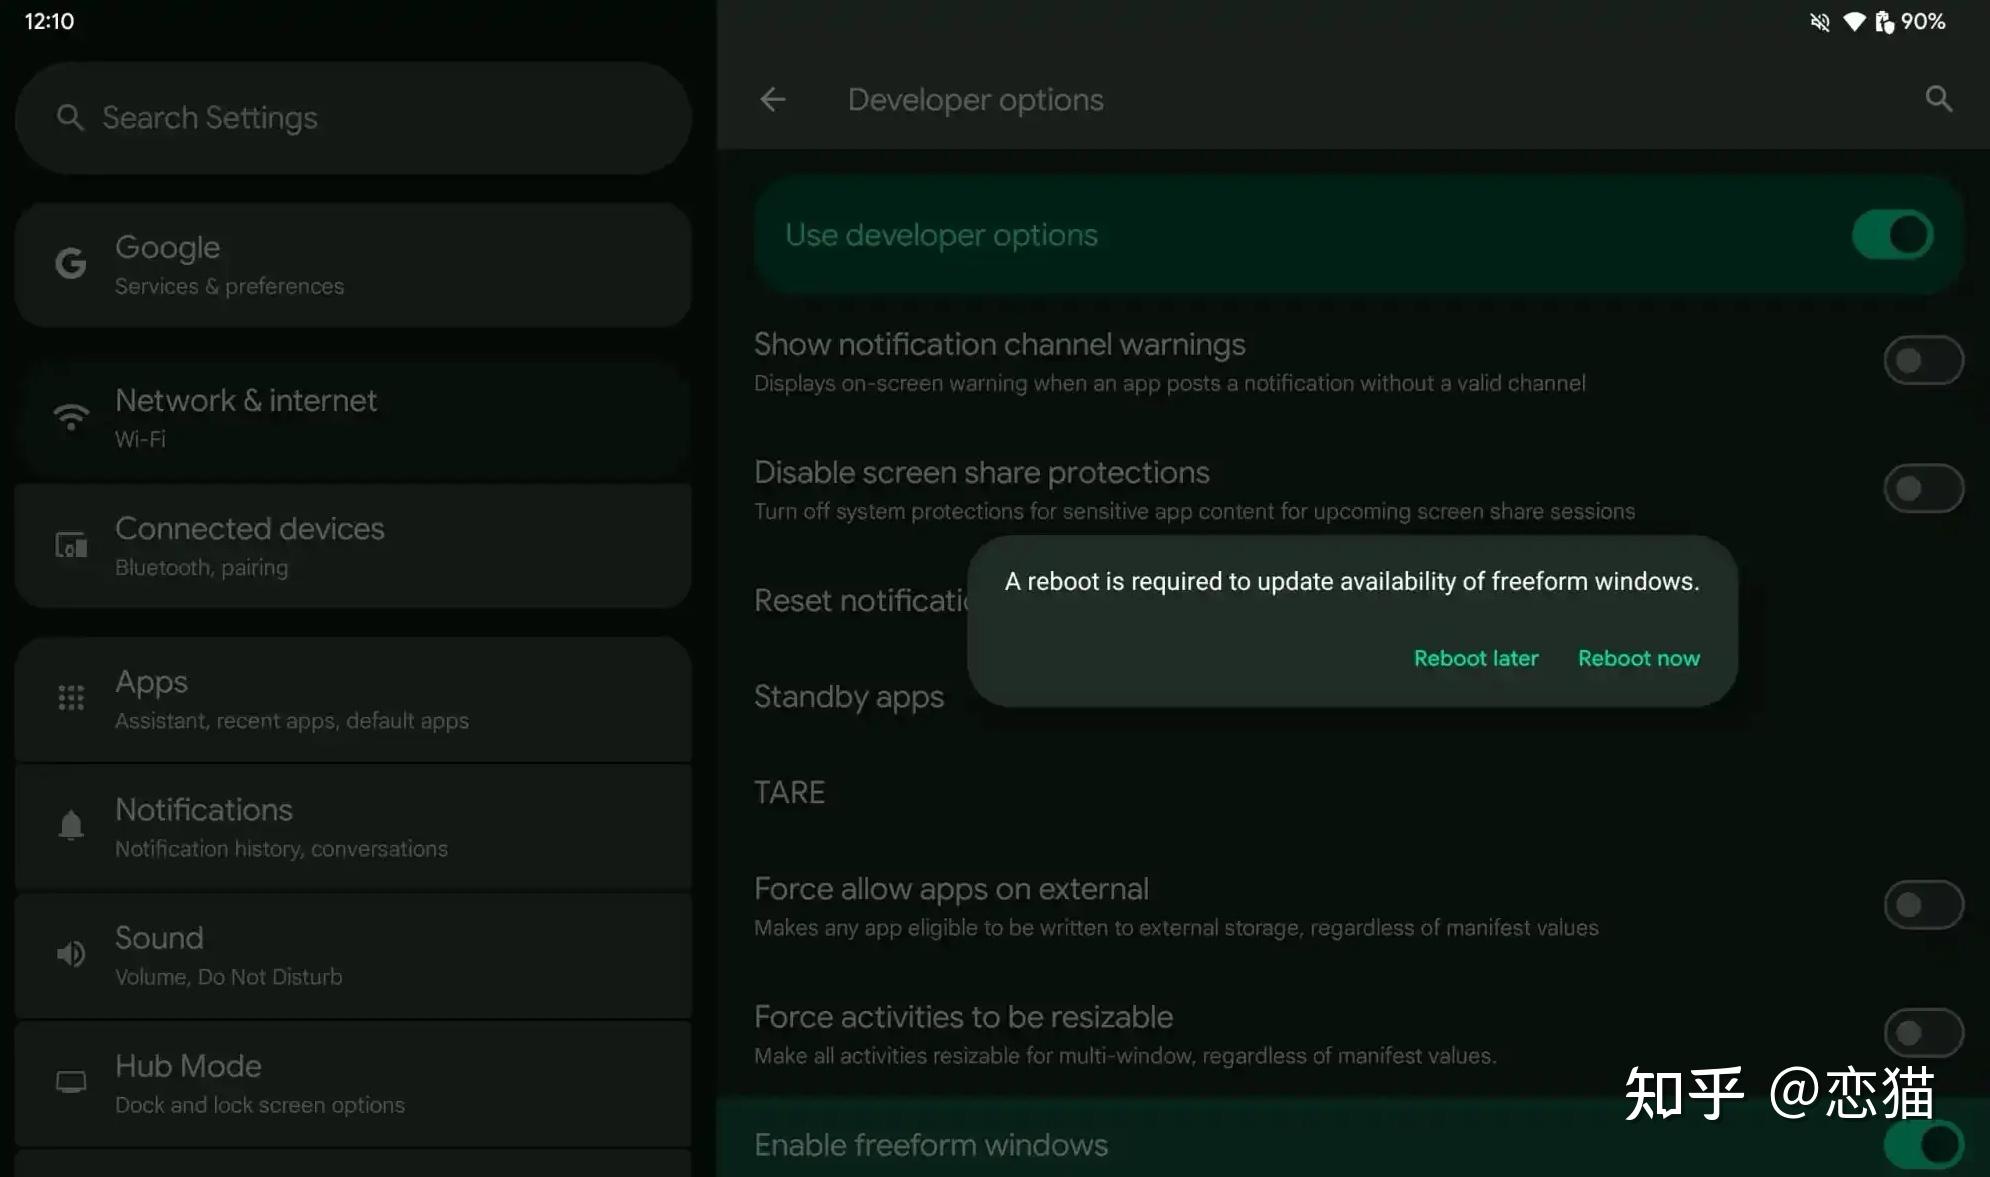1990x1177 pixels.
Task: Click the back arrow in Developer options
Action: [x=773, y=99]
